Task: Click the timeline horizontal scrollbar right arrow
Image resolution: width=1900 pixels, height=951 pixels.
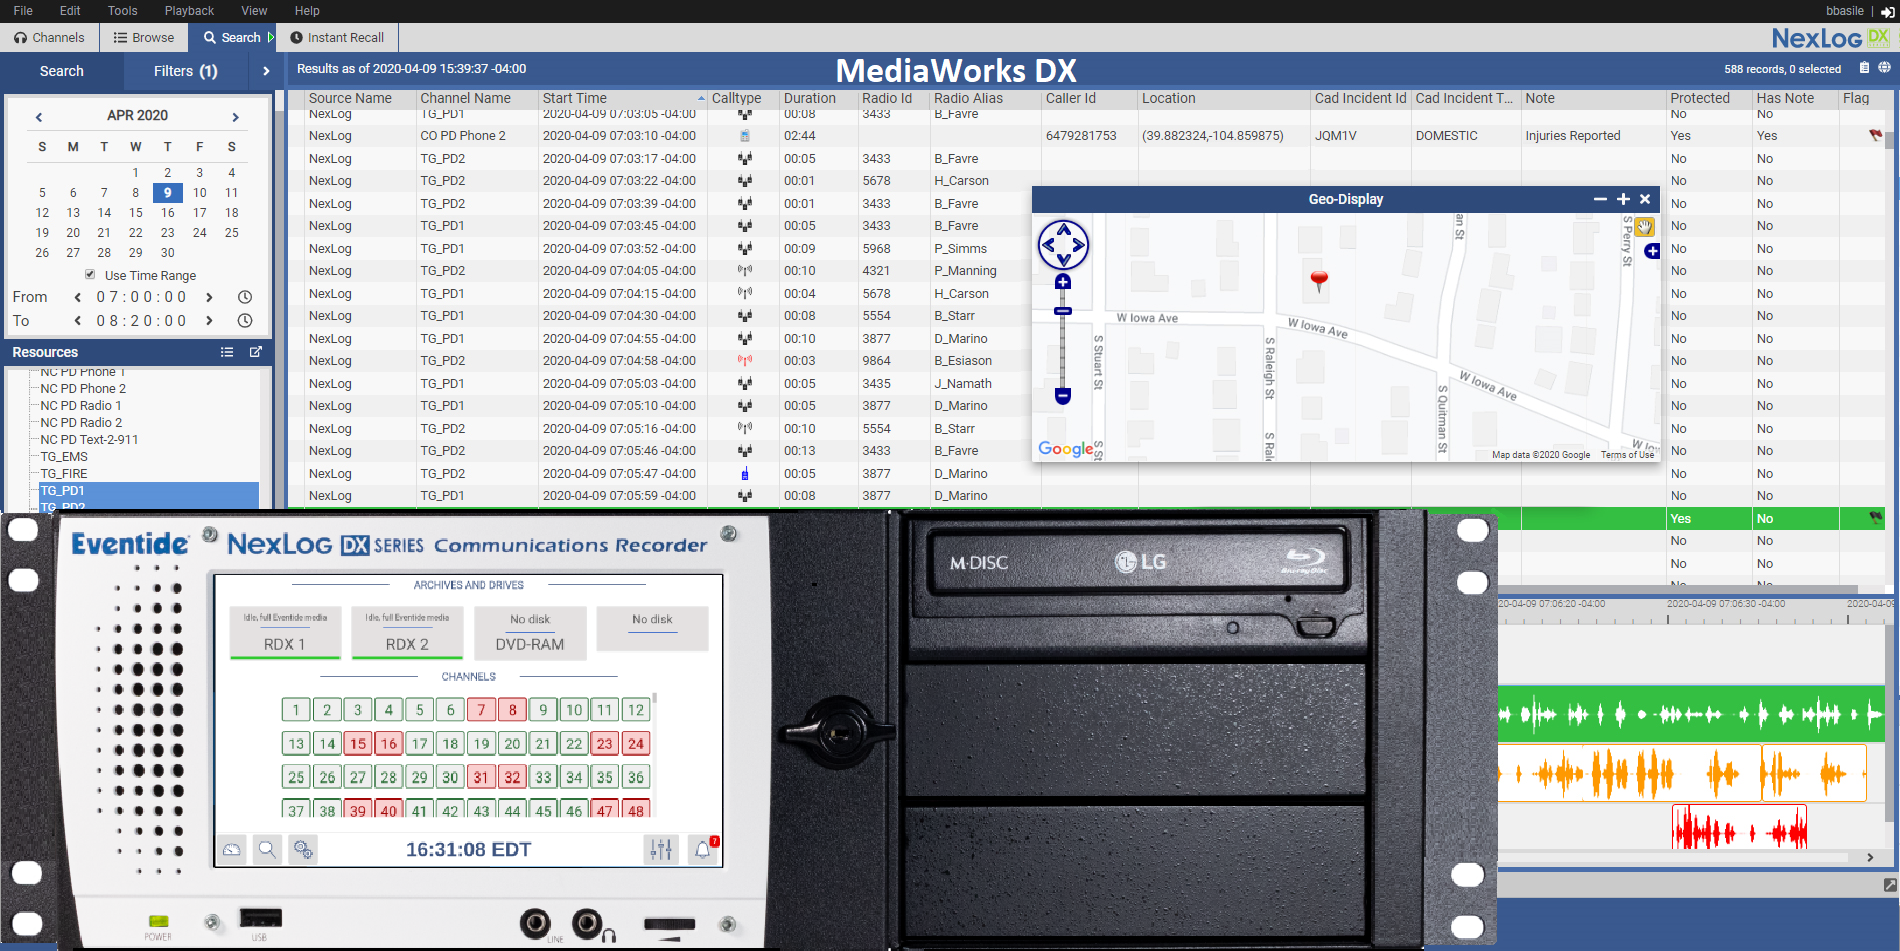Action: [1870, 857]
